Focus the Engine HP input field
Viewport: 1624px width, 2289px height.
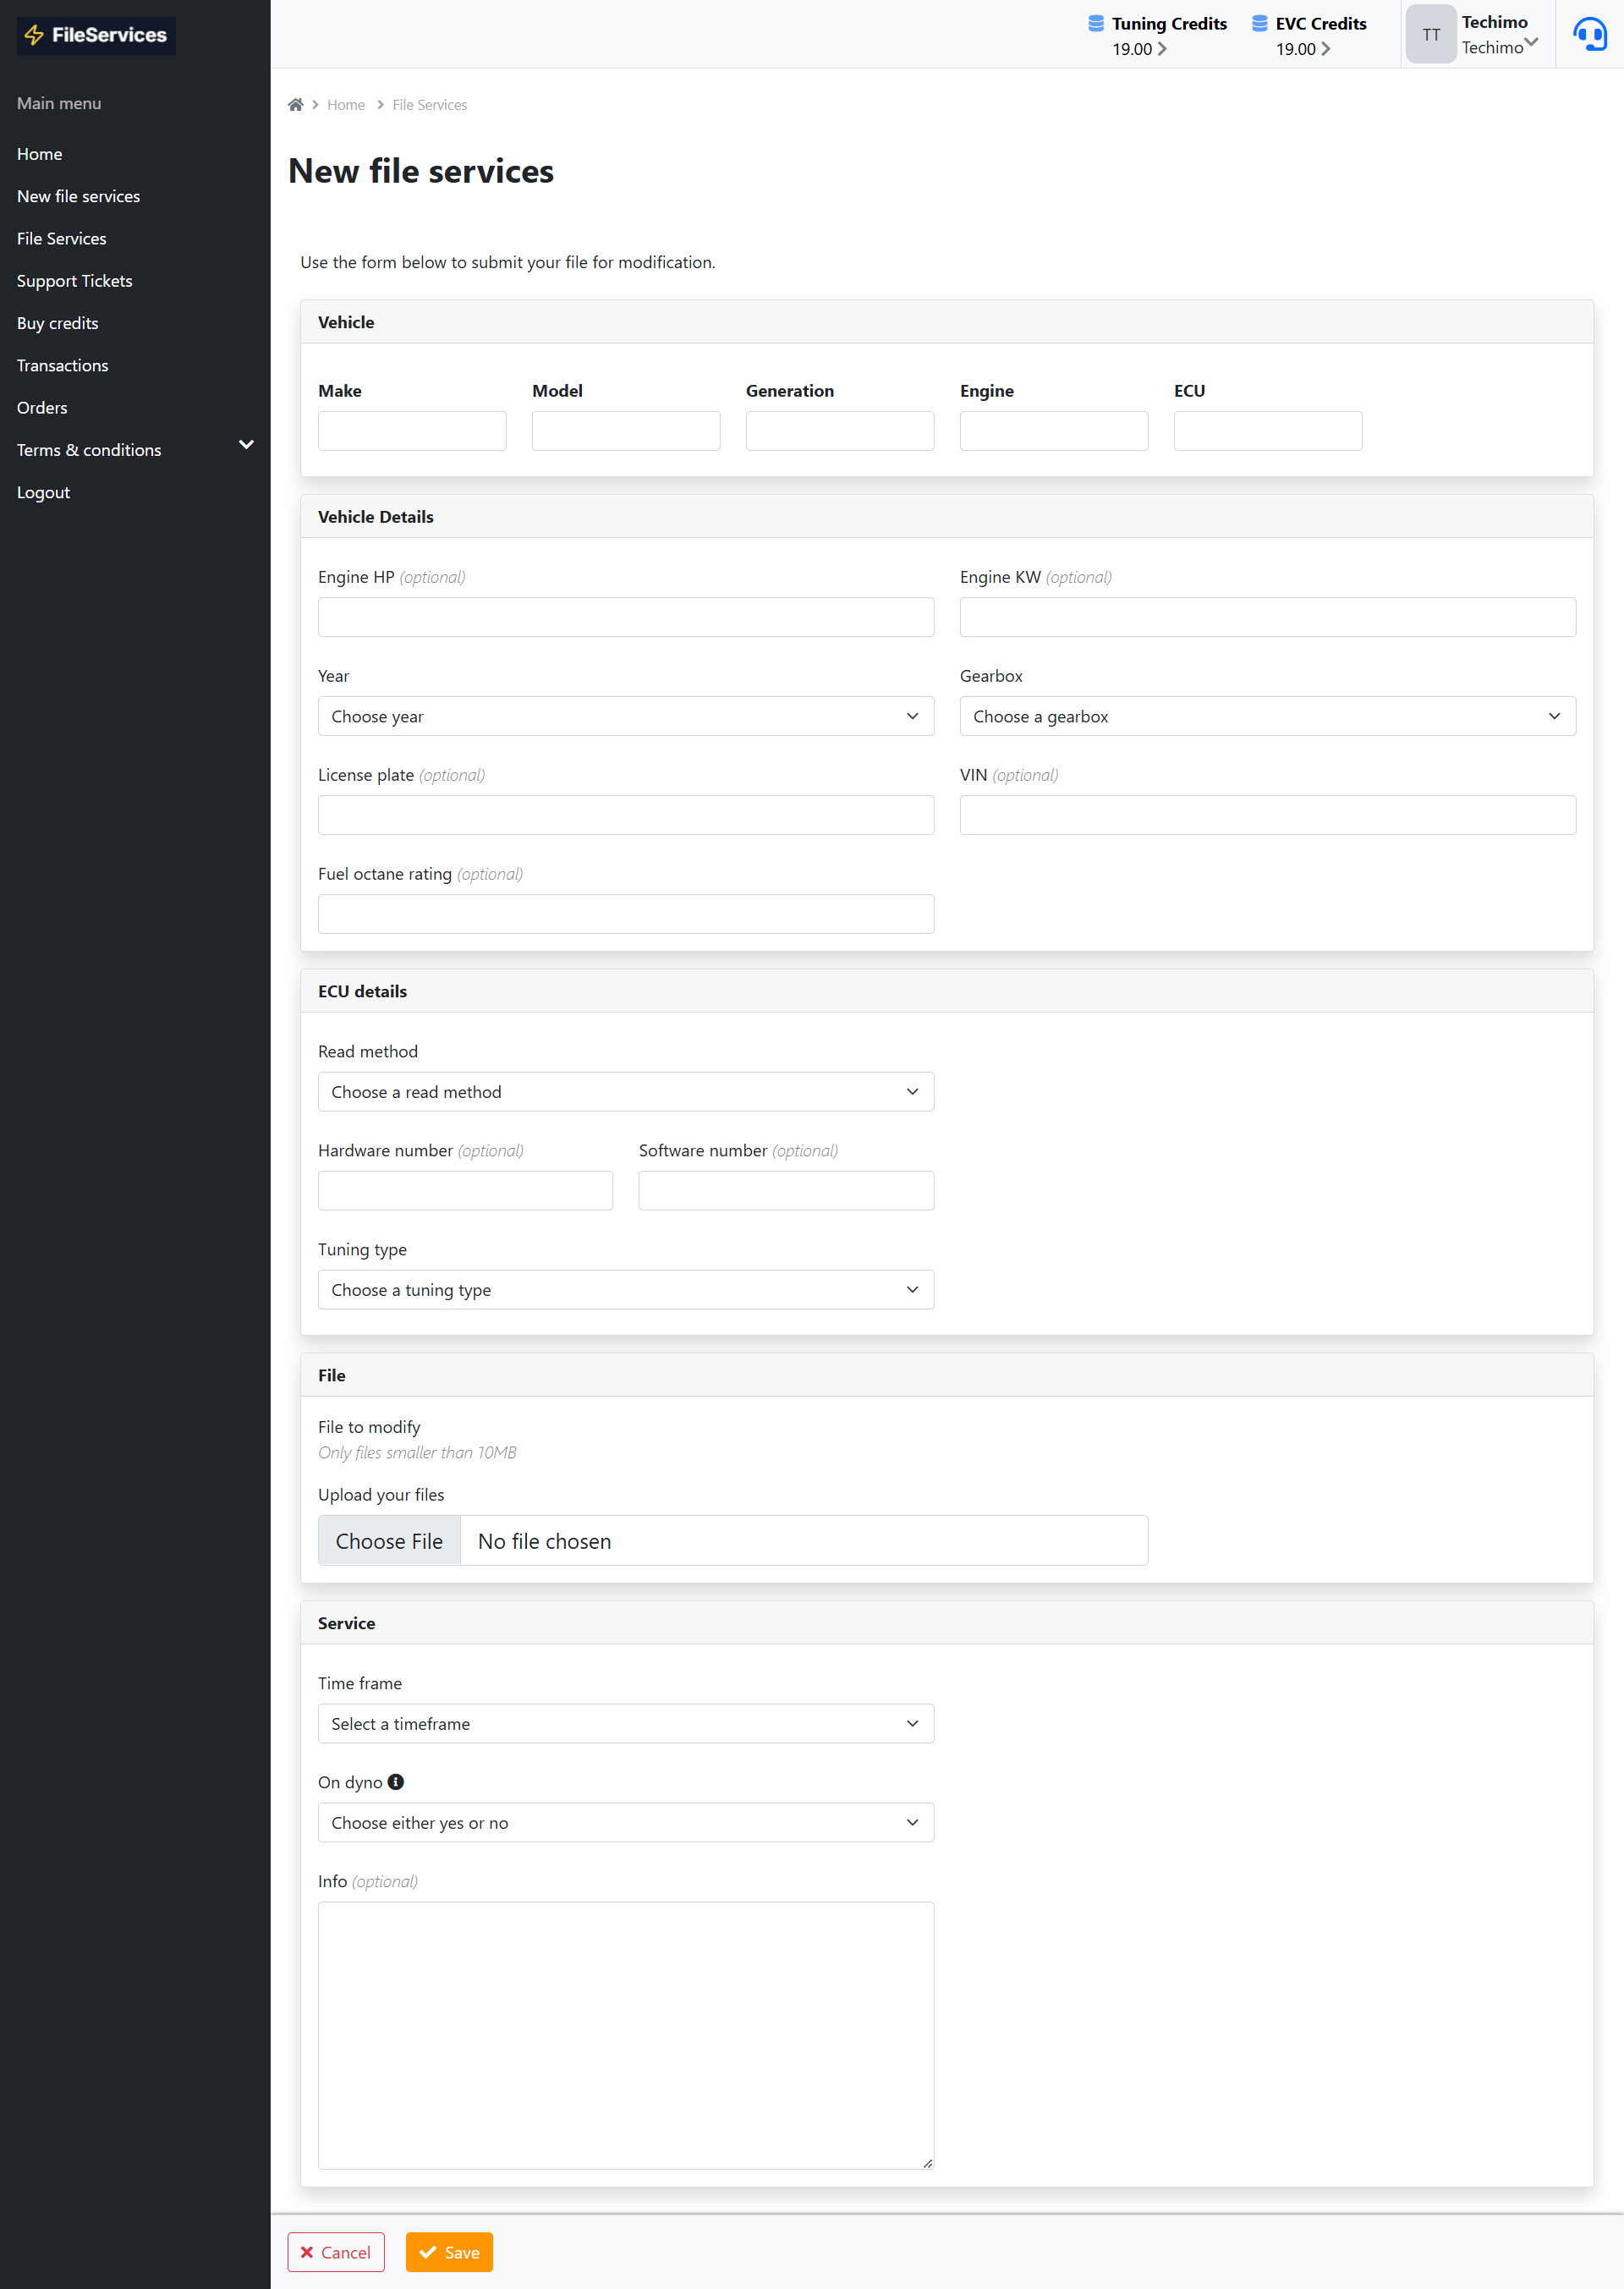click(x=626, y=617)
